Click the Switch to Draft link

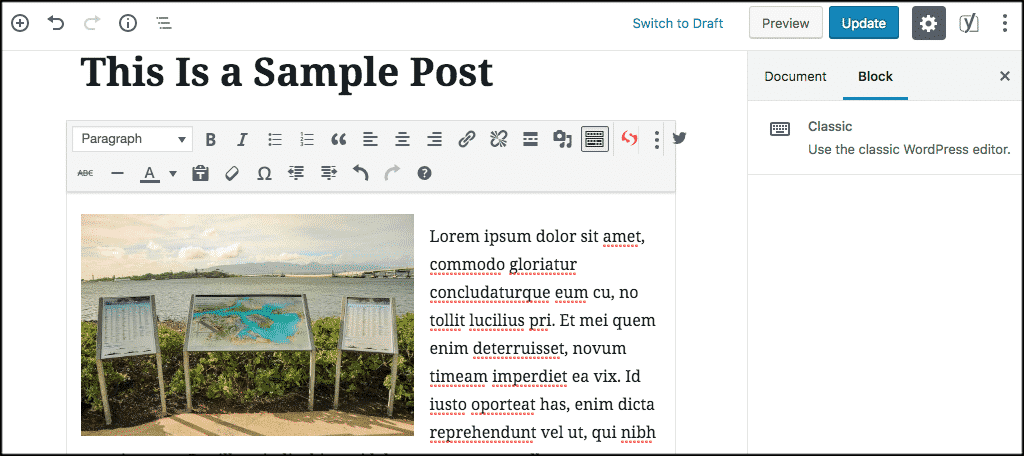pos(678,23)
